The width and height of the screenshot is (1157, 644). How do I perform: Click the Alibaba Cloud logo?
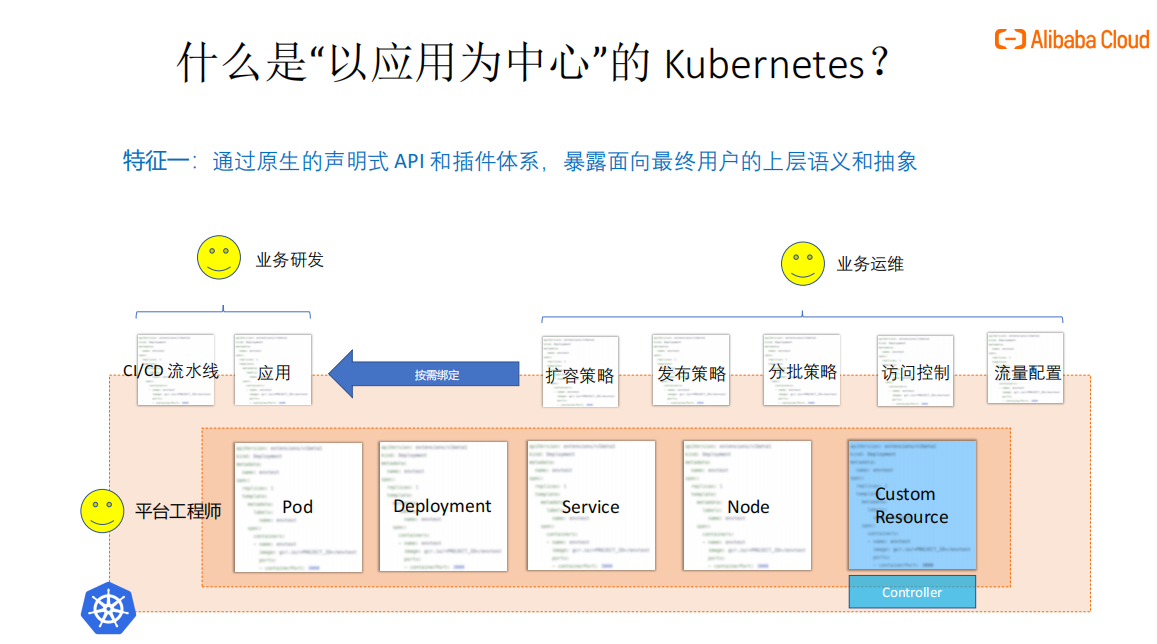click(x=1071, y=39)
